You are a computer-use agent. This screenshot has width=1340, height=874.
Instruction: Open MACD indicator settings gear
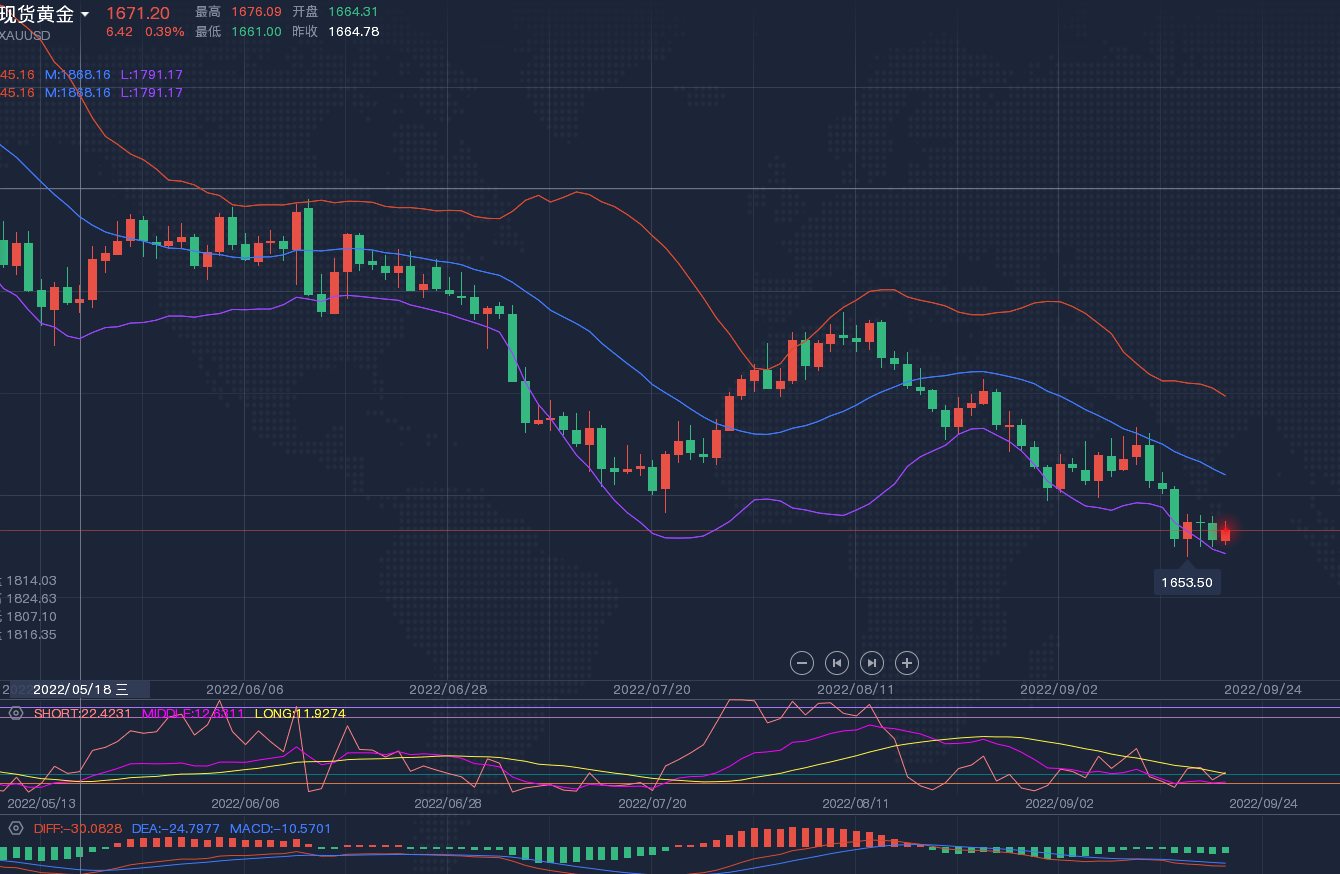point(16,828)
